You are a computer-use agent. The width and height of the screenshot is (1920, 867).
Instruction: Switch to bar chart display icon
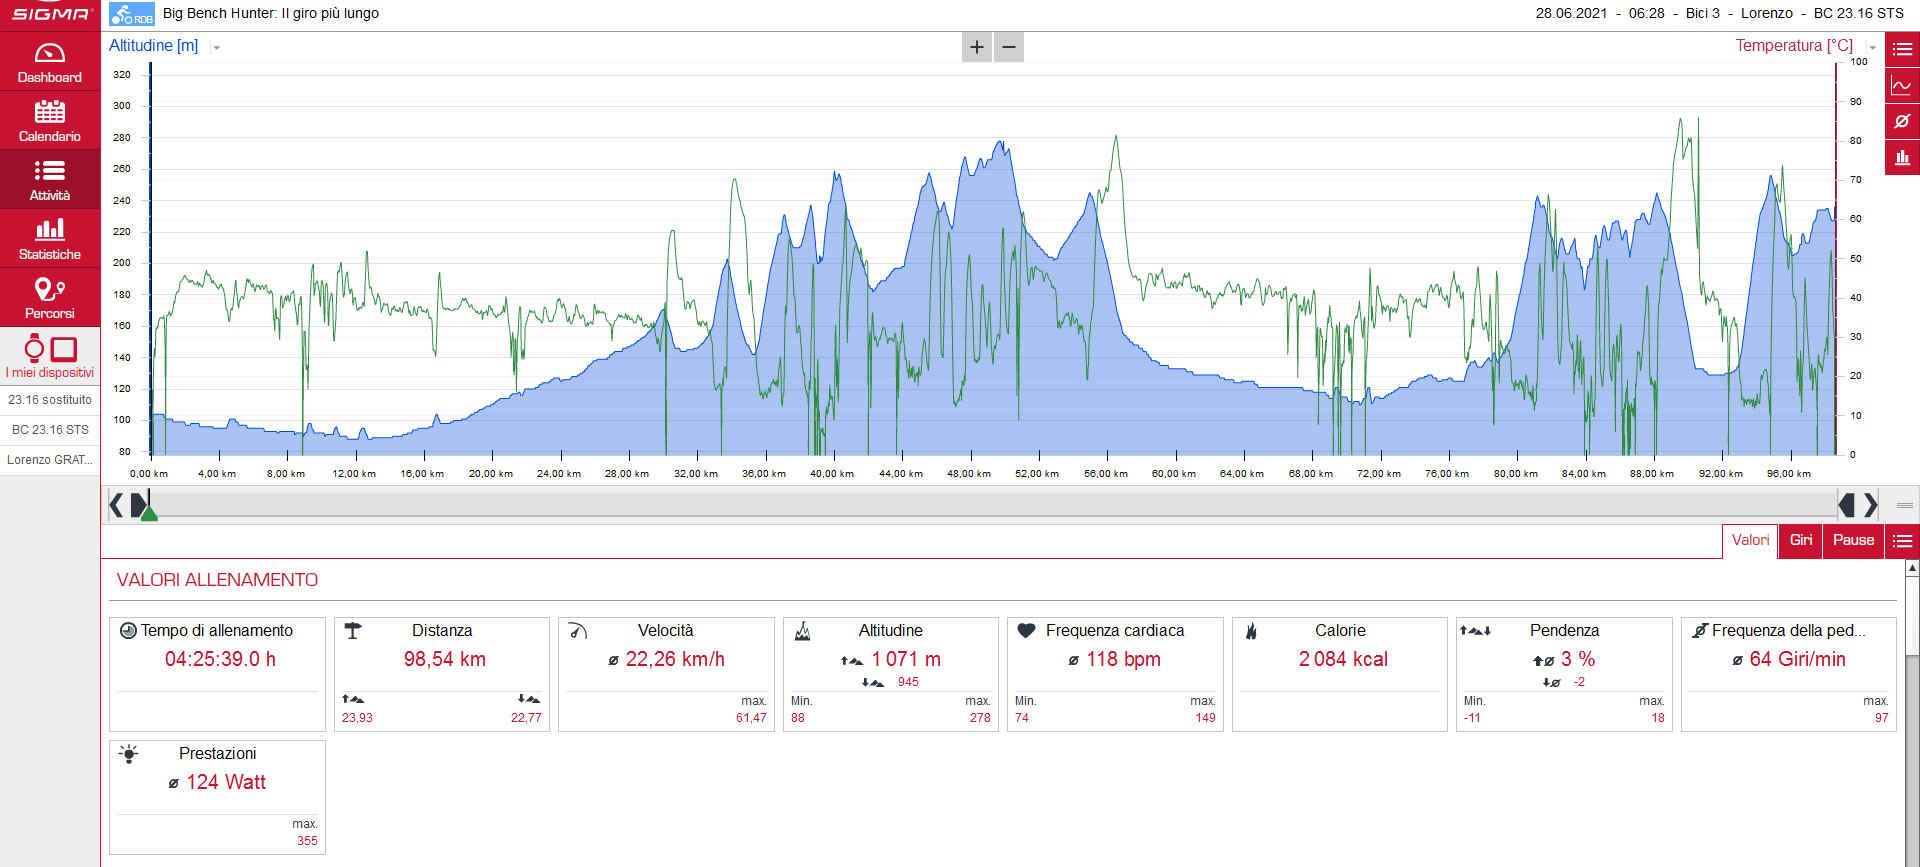coord(1902,158)
